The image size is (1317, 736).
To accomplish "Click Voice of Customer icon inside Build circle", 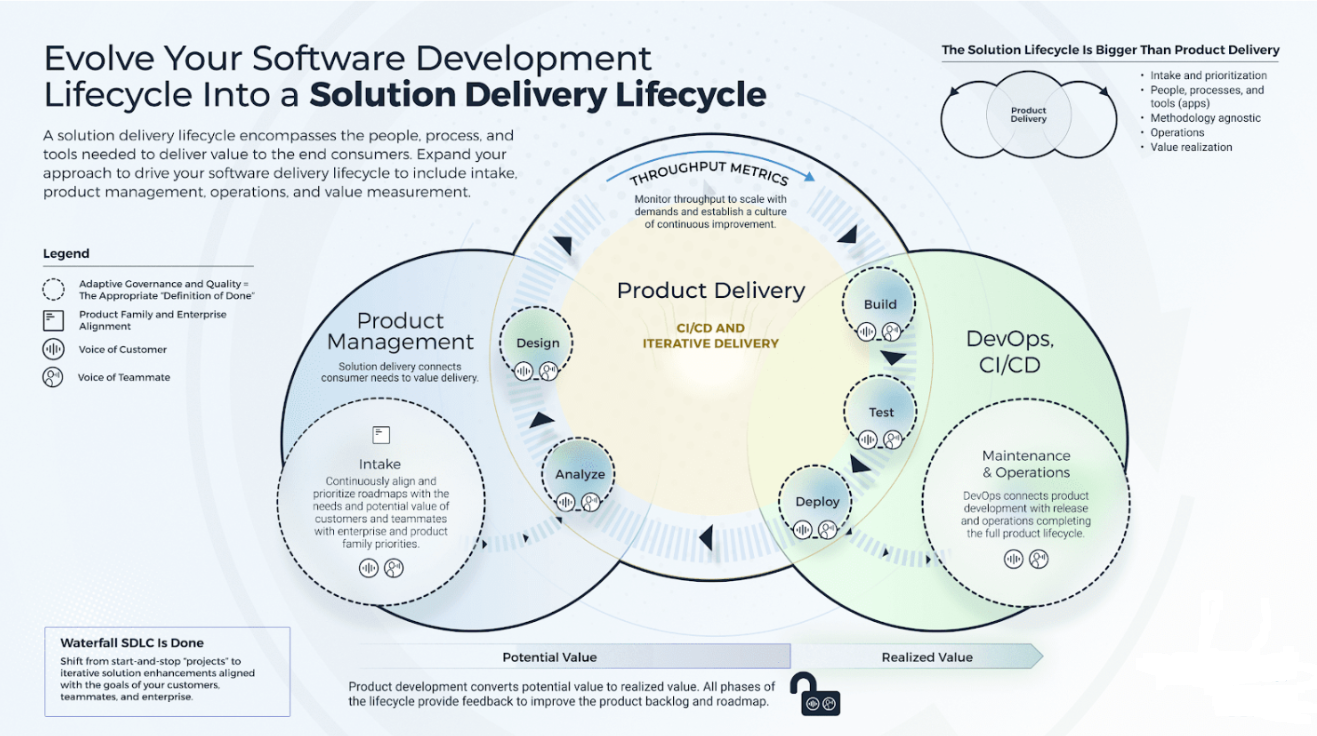I will pos(868,331).
